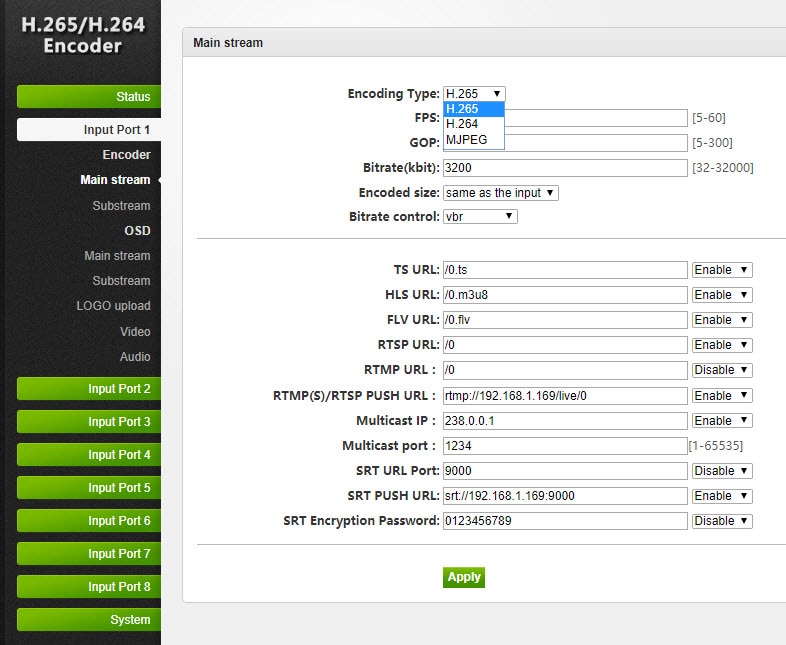Open the Audio settings page
The image size is (786, 645).
(x=135, y=357)
